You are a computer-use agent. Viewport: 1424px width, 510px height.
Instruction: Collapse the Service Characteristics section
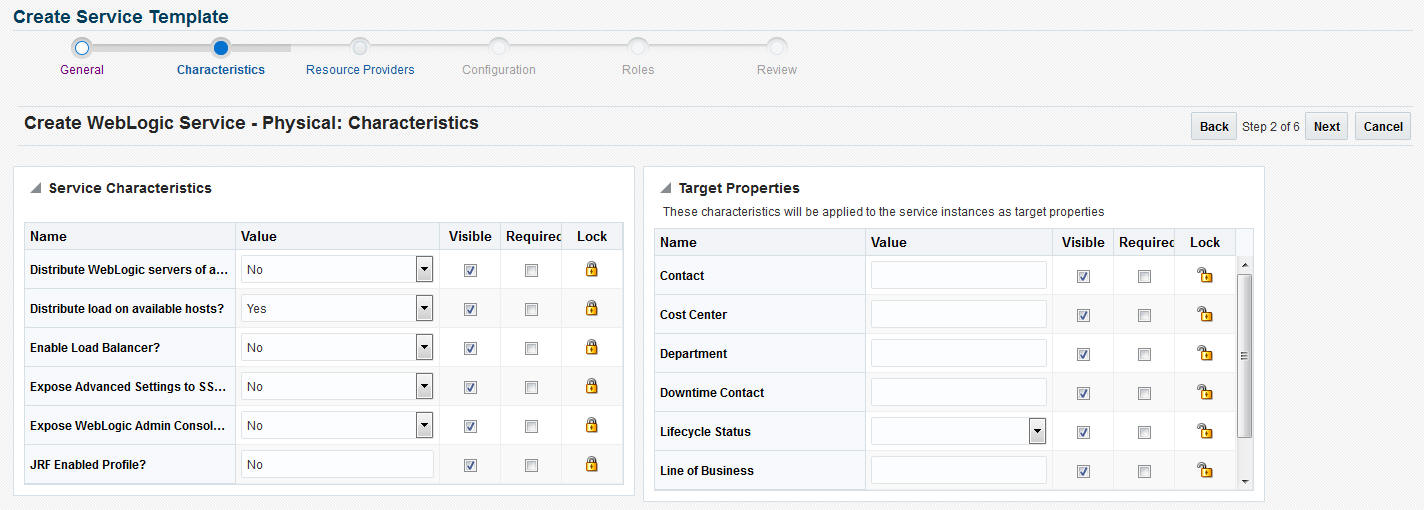tap(36, 188)
